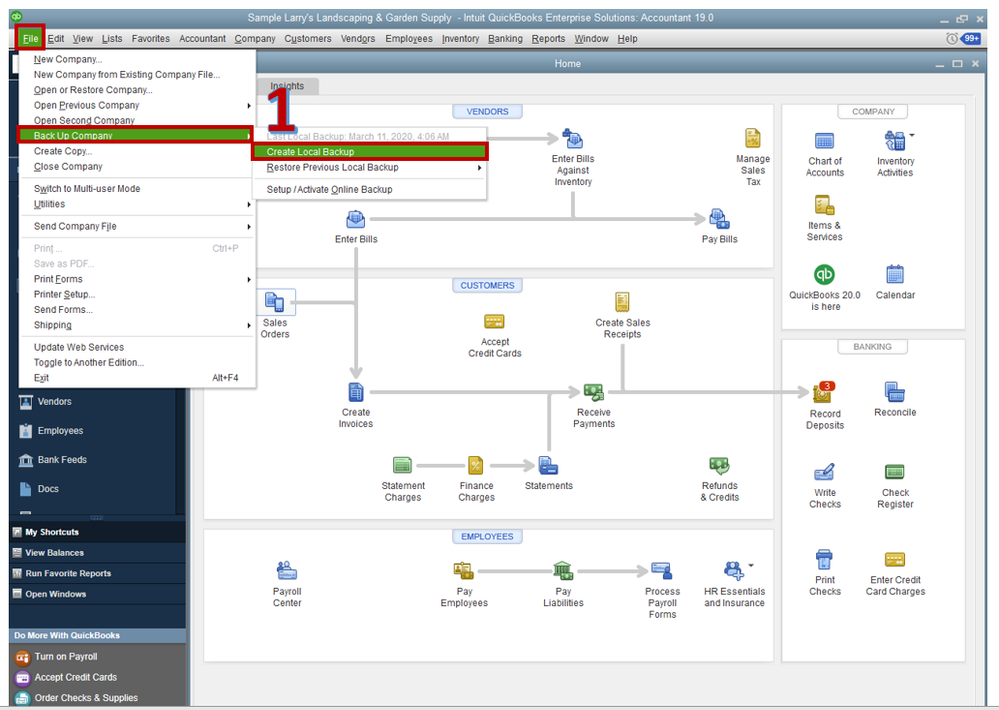Open the Pay Bills icon
Screen dimensions: 999x710
coord(719,219)
